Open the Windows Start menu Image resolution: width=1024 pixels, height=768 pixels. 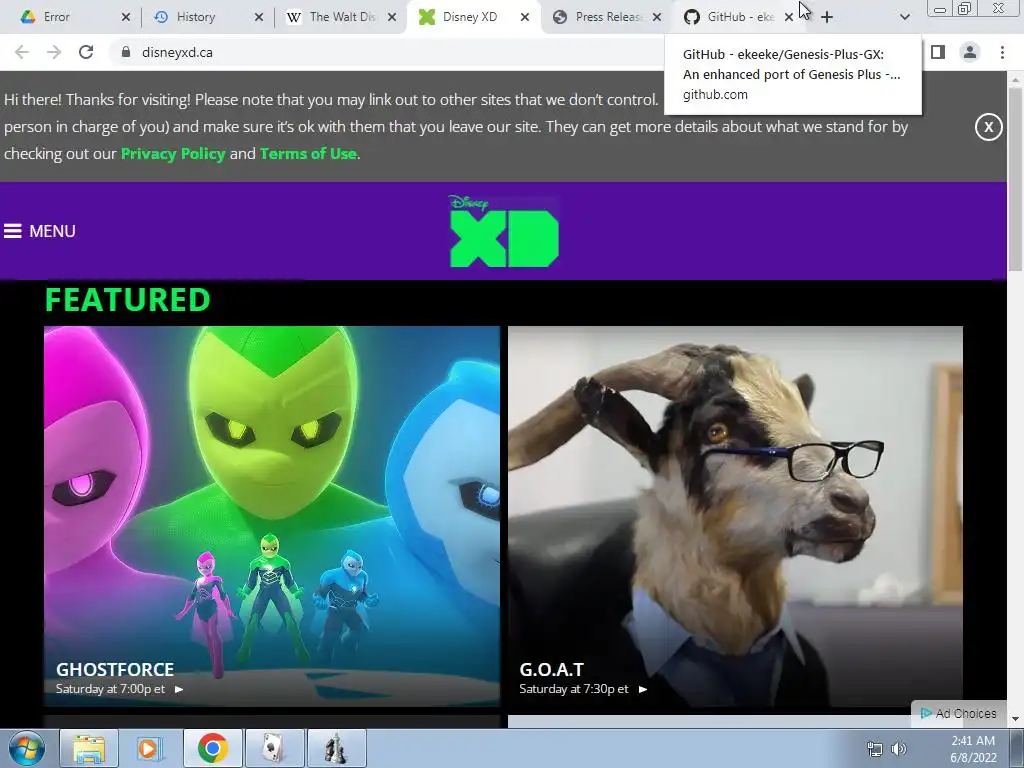coord(27,748)
